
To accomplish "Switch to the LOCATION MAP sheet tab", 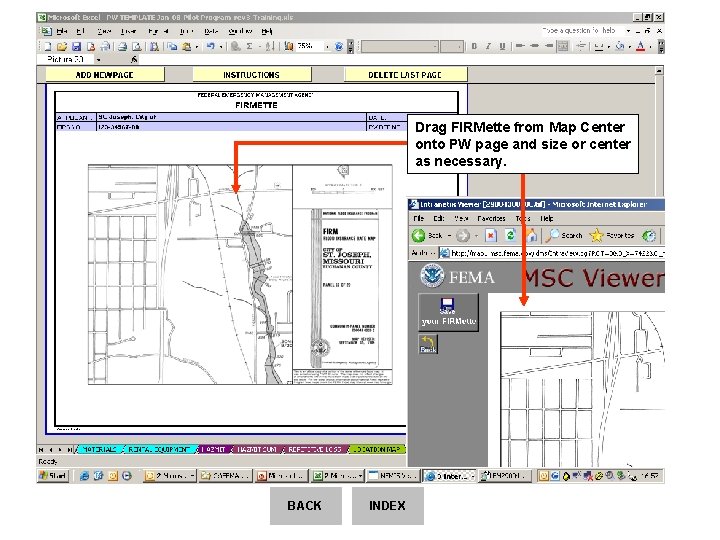I will tap(377, 450).
